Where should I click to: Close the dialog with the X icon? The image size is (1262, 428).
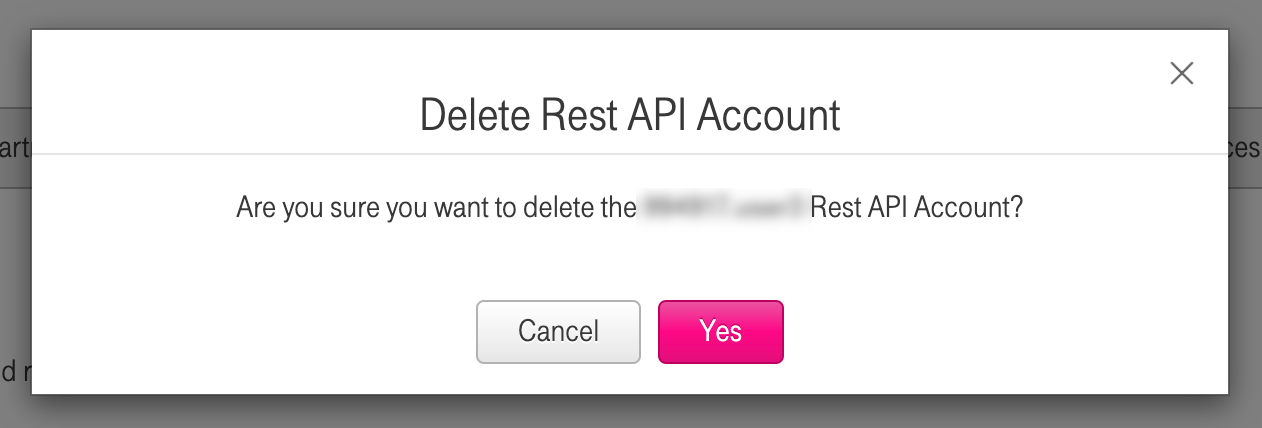[x=1182, y=73]
